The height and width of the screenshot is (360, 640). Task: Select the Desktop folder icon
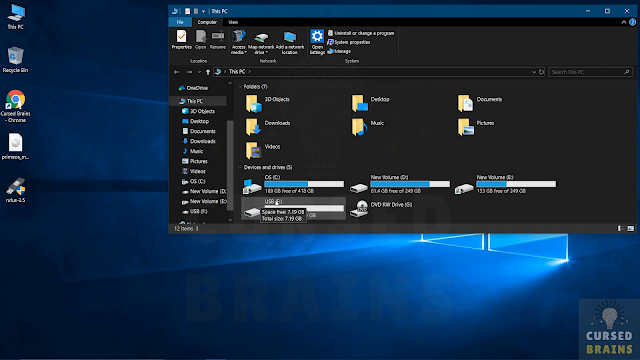pyautogui.click(x=360, y=103)
